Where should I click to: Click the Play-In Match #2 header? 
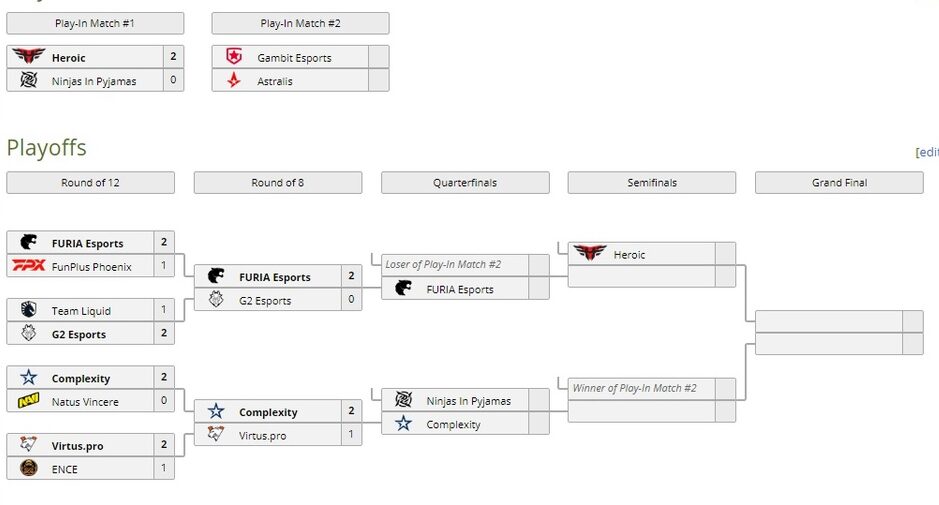click(x=300, y=23)
